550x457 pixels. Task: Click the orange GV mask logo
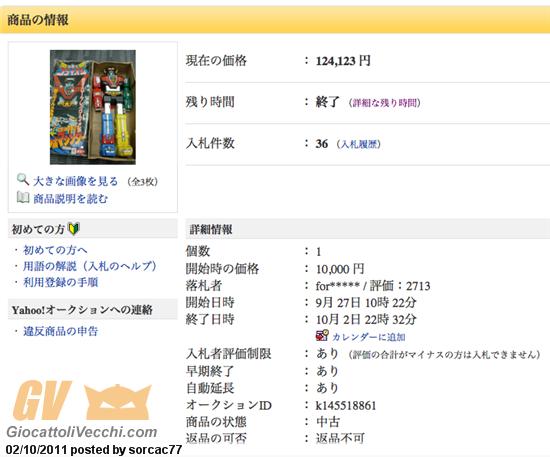click(x=82, y=401)
